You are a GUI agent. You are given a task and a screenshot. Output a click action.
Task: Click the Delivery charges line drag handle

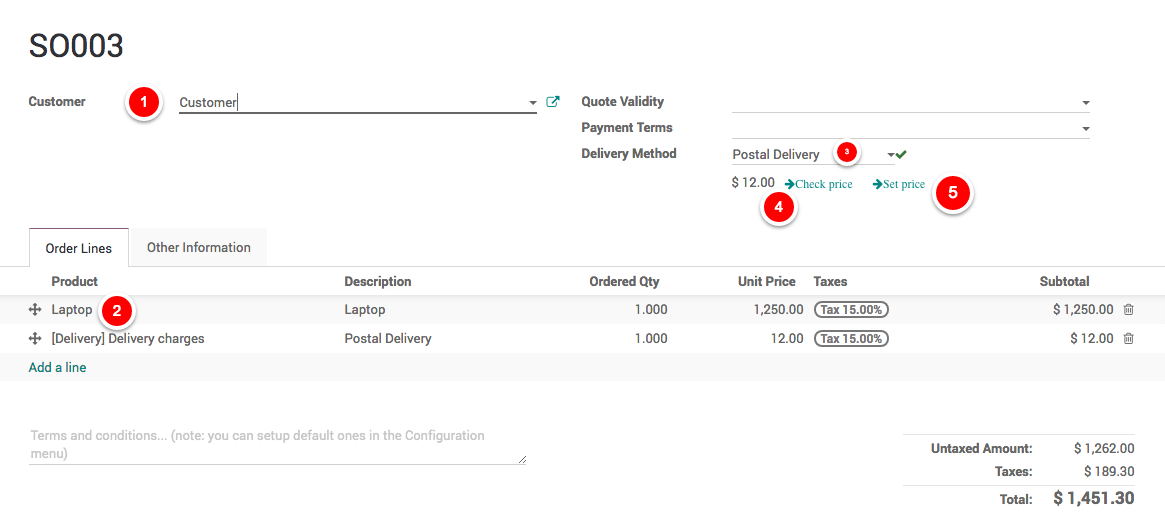click(x=35, y=339)
